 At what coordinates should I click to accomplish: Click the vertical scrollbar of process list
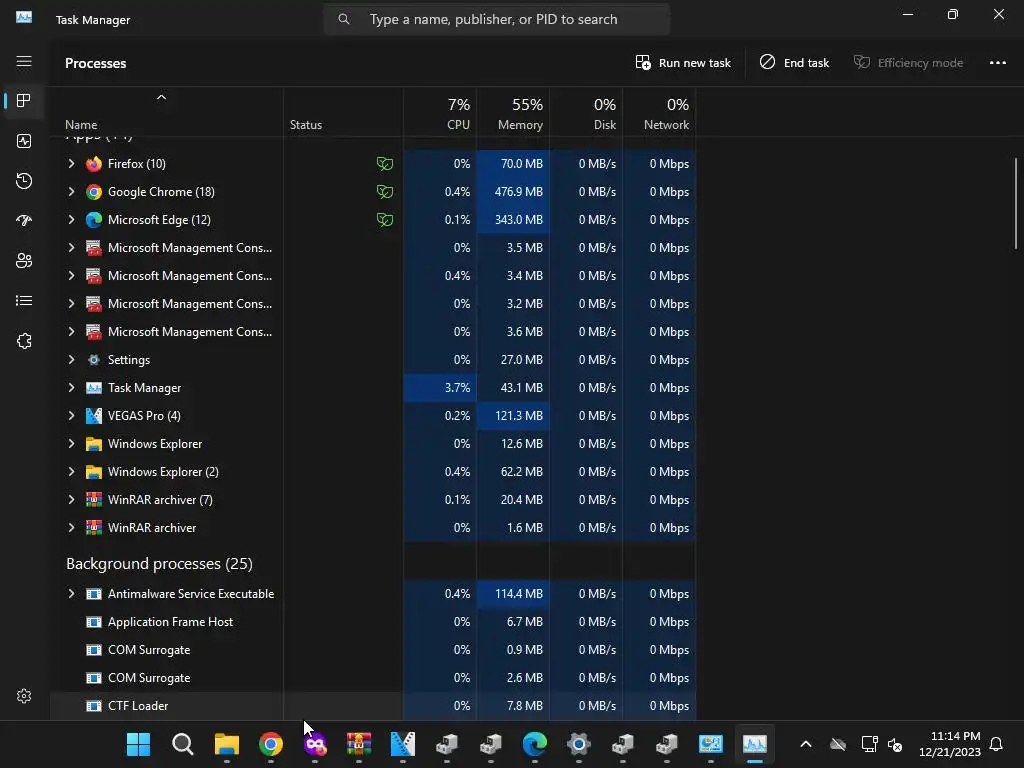click(1016, 203)
